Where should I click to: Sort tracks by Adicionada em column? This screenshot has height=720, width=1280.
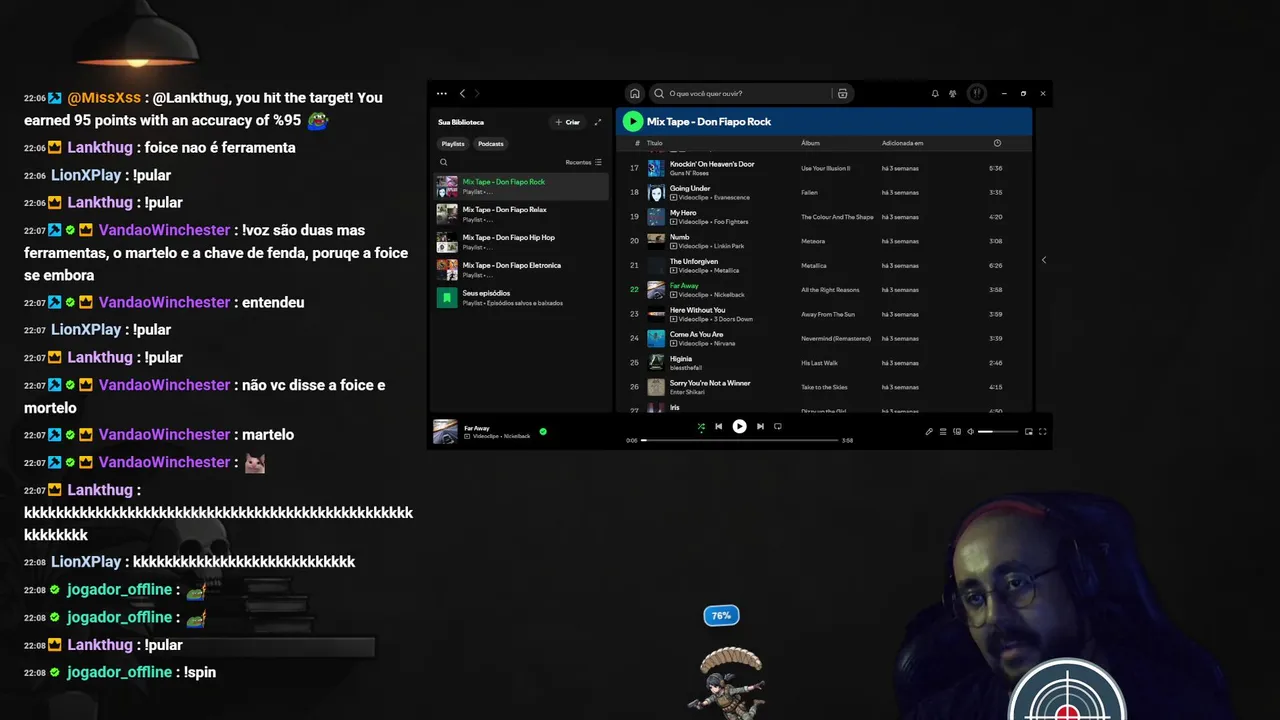(x=902, y=143)
